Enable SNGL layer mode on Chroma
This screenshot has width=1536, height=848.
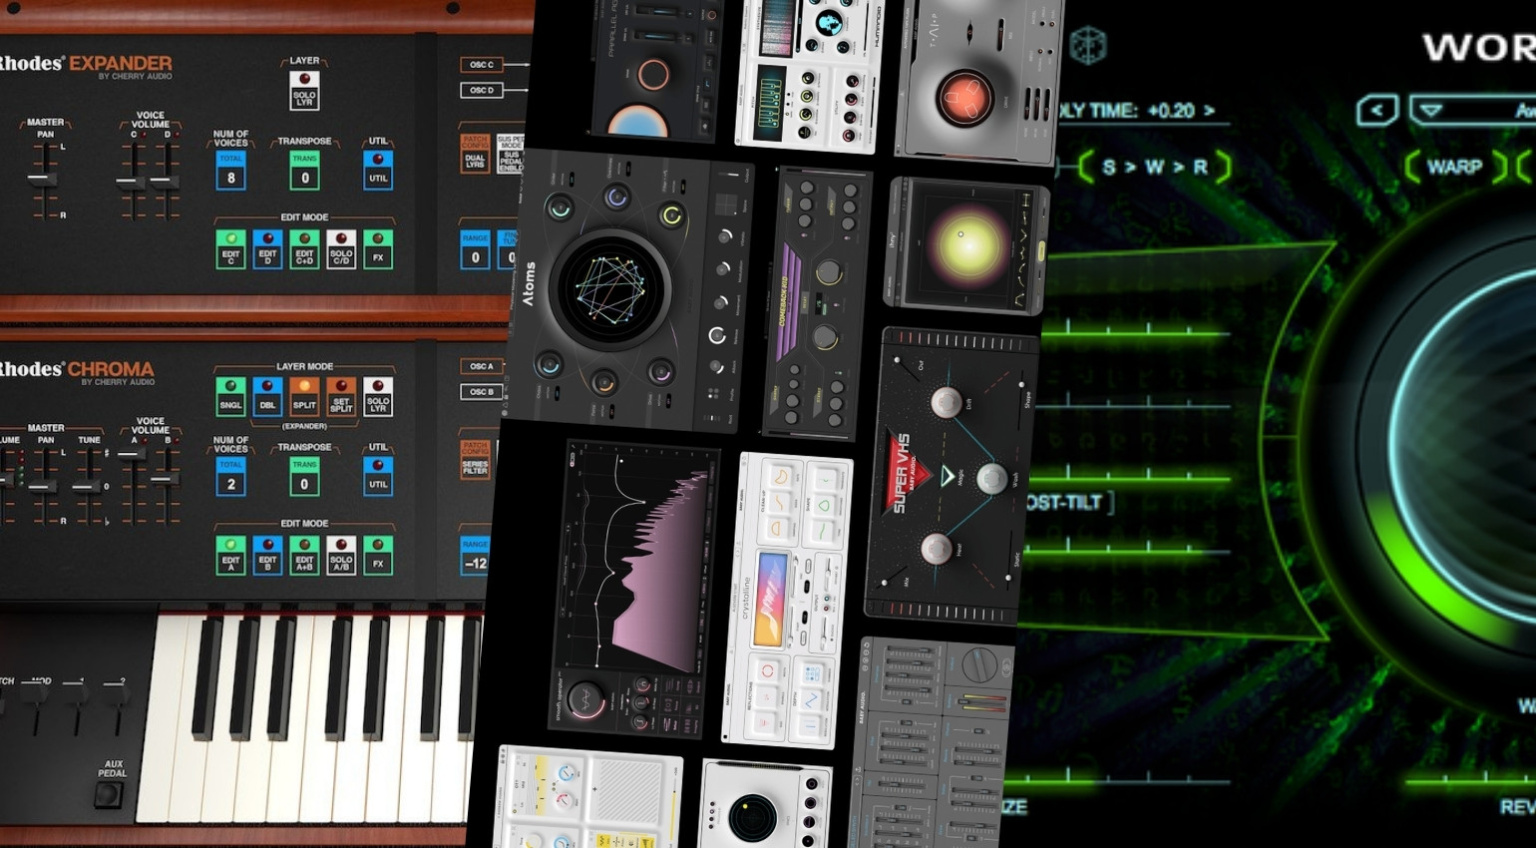coord(231,396)
